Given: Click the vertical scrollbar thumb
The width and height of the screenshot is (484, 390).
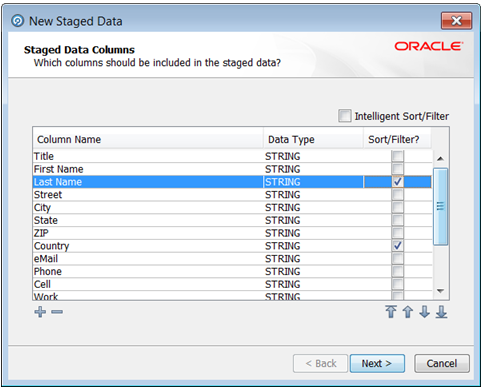Looking at the screenshot, I should (x=440, y=206).
